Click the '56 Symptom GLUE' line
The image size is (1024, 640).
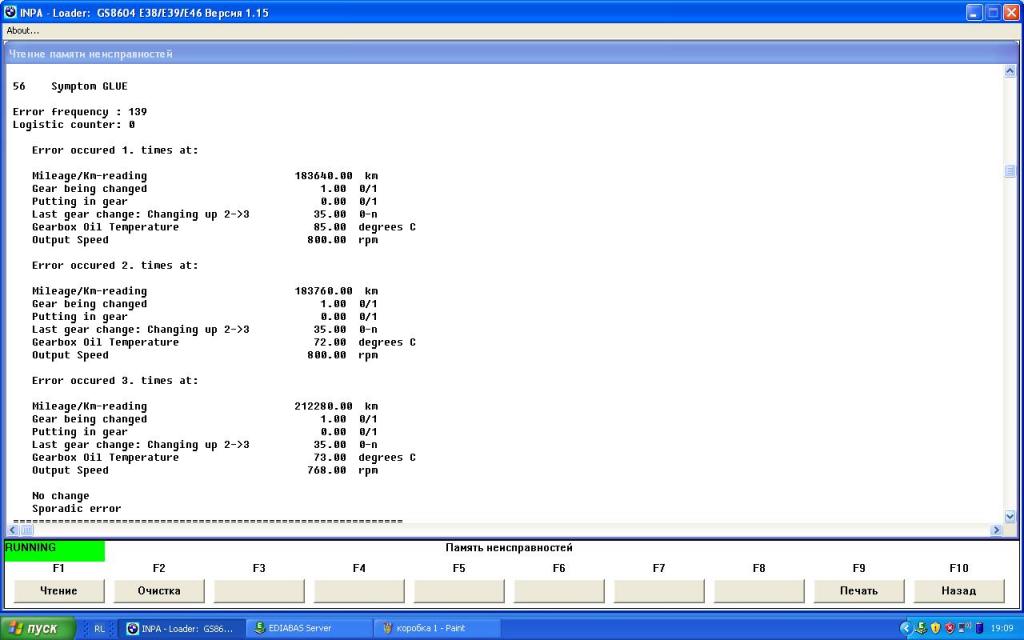[x=70, y=86]
